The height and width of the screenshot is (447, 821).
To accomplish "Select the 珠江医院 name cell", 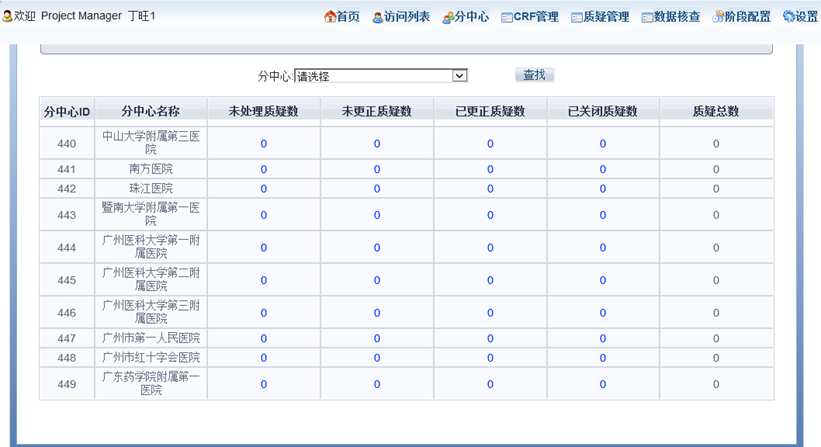I will point(151,188).
